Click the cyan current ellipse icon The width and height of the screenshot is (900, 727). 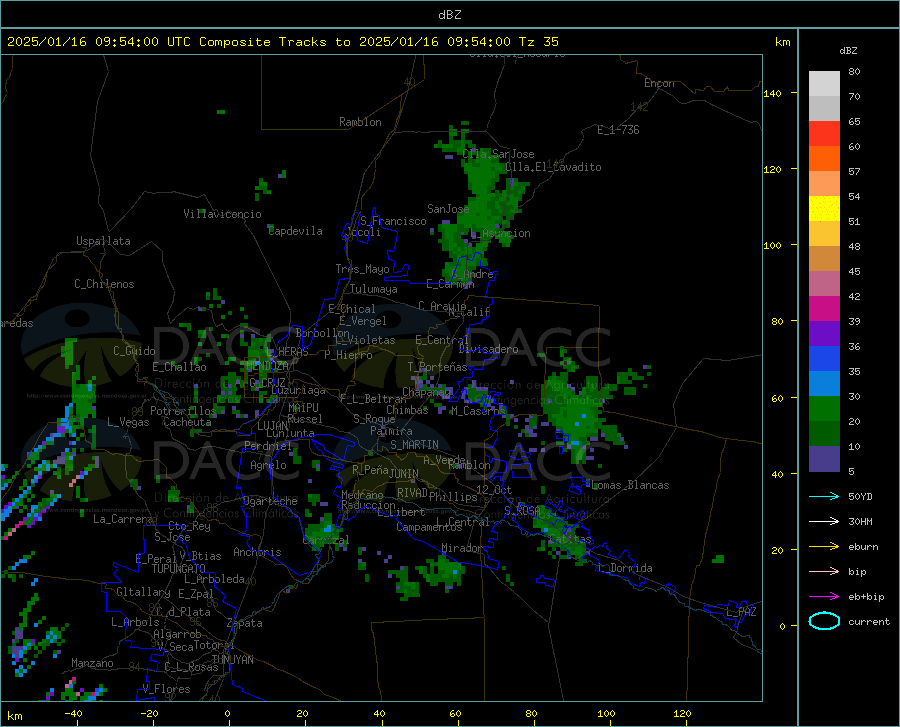click(x=824, y=621)
